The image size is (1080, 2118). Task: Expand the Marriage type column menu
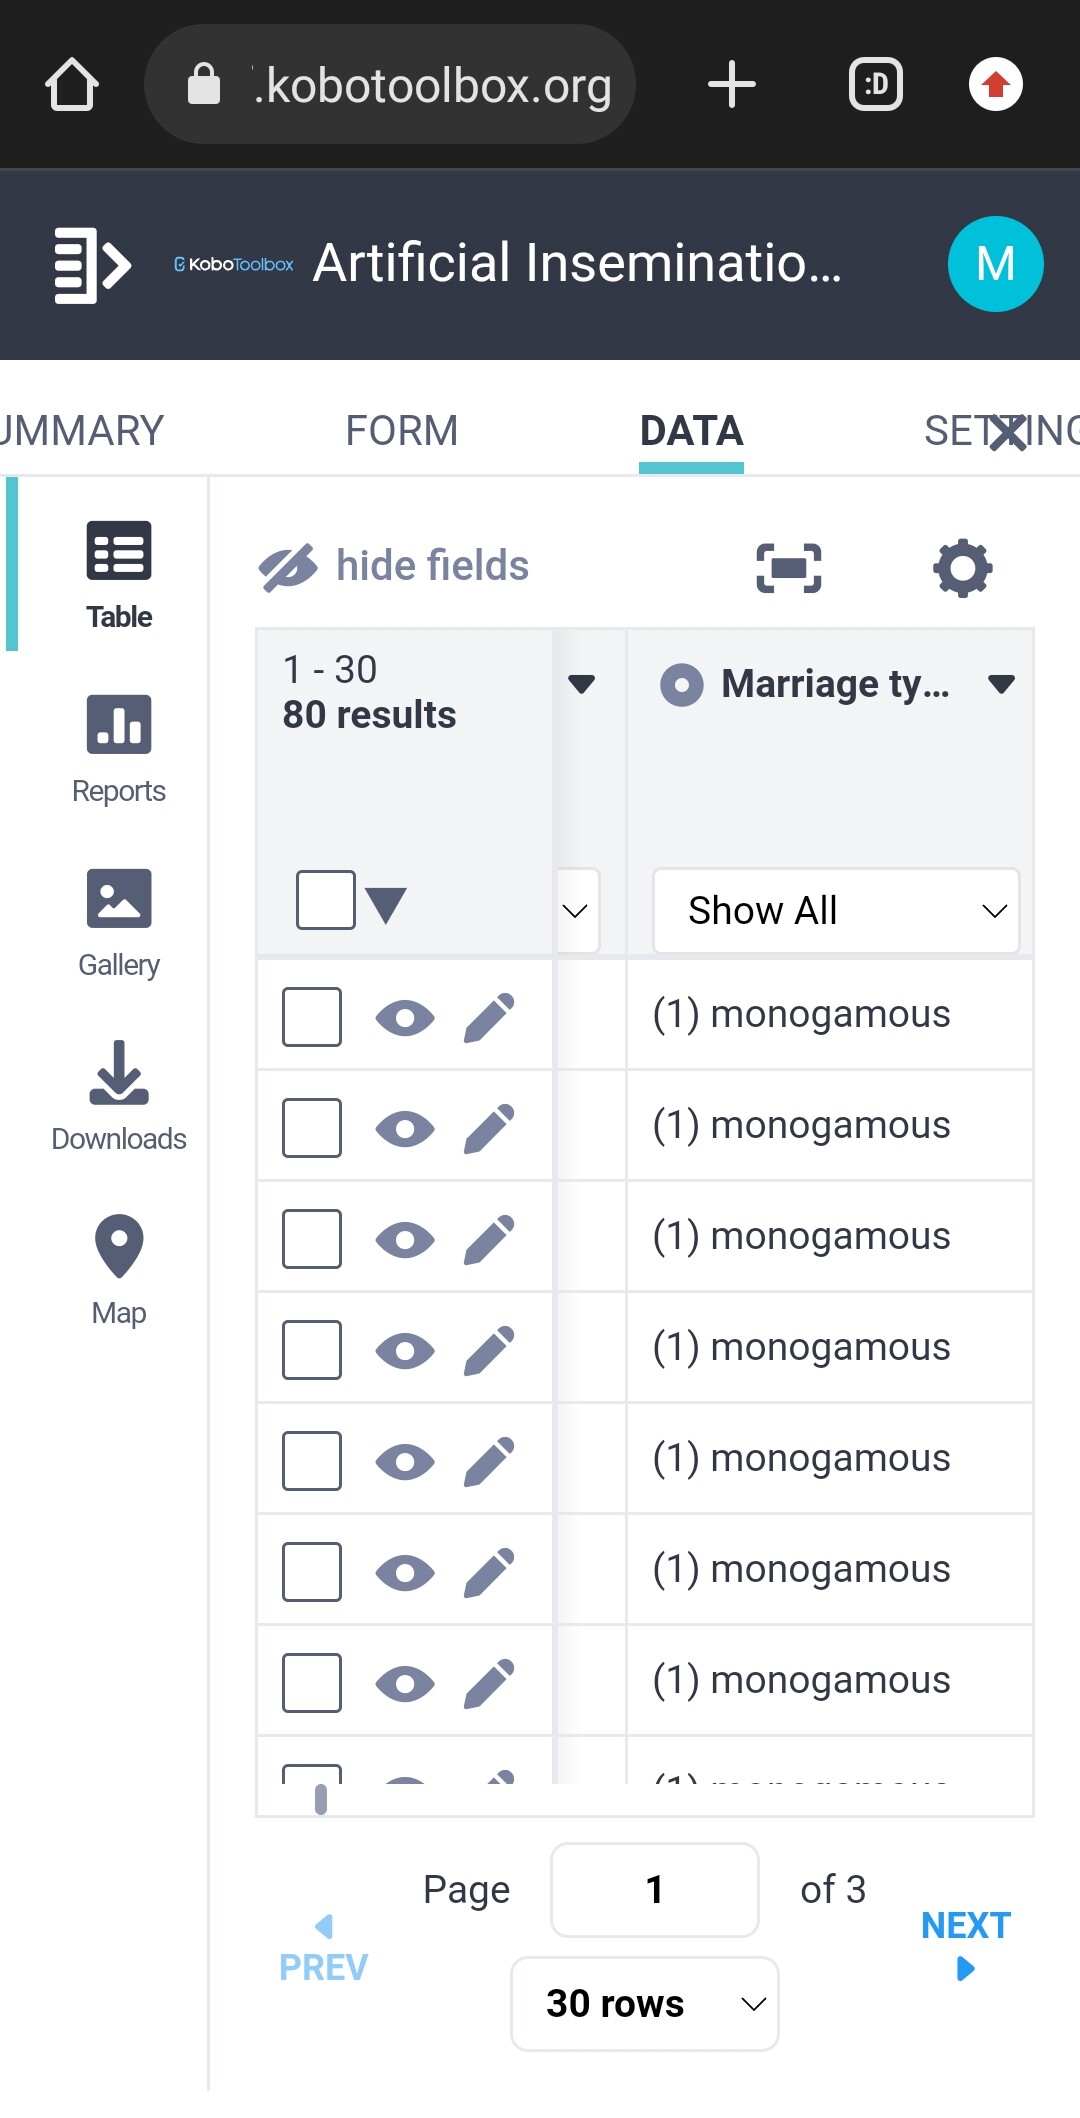(x=1001, y=684)
